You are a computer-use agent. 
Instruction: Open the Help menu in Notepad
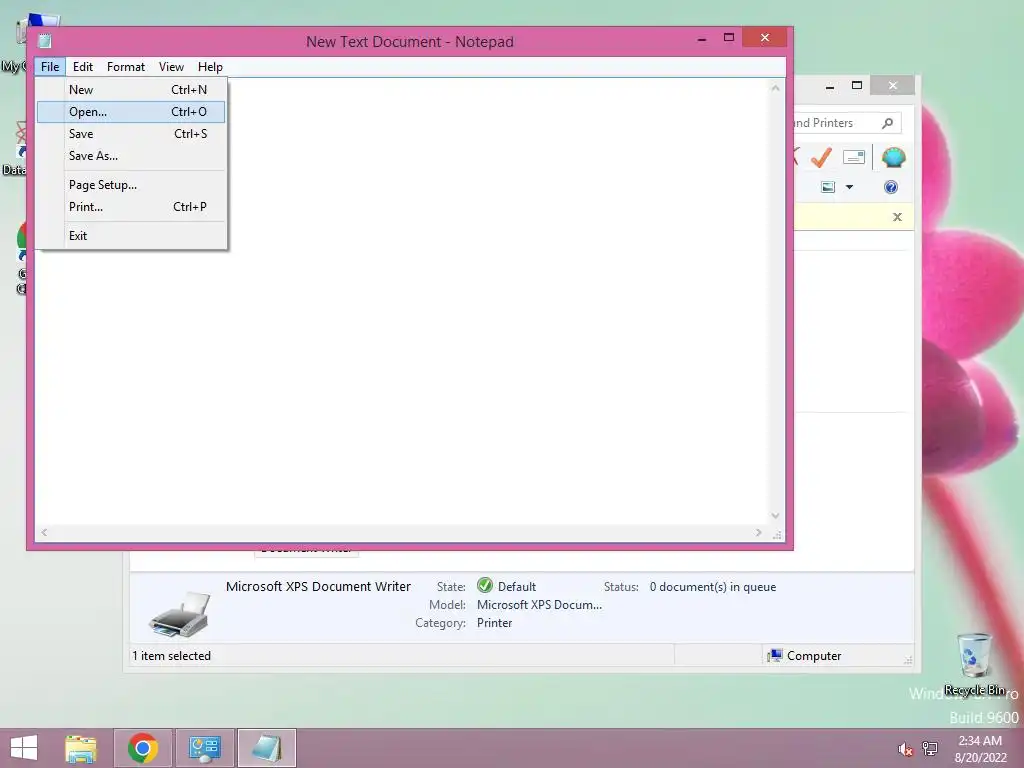click(x=210, y=67)
